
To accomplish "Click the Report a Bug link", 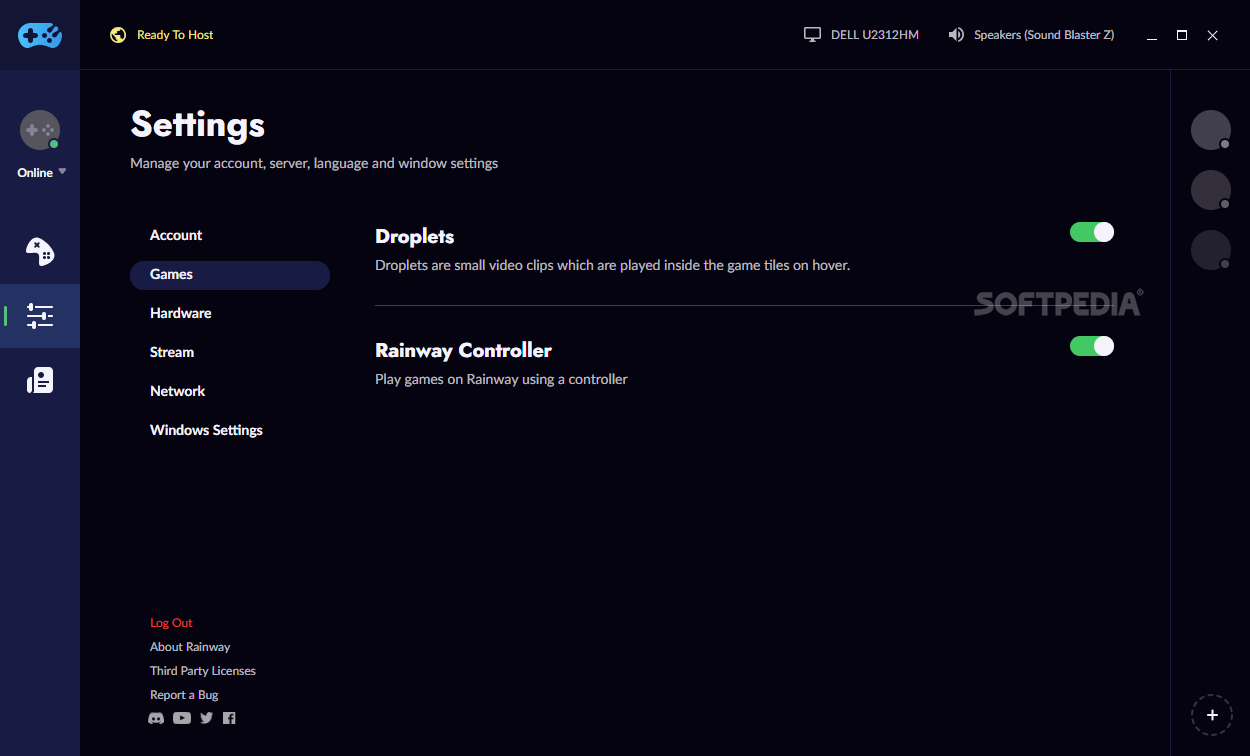I will coord(184,695).
